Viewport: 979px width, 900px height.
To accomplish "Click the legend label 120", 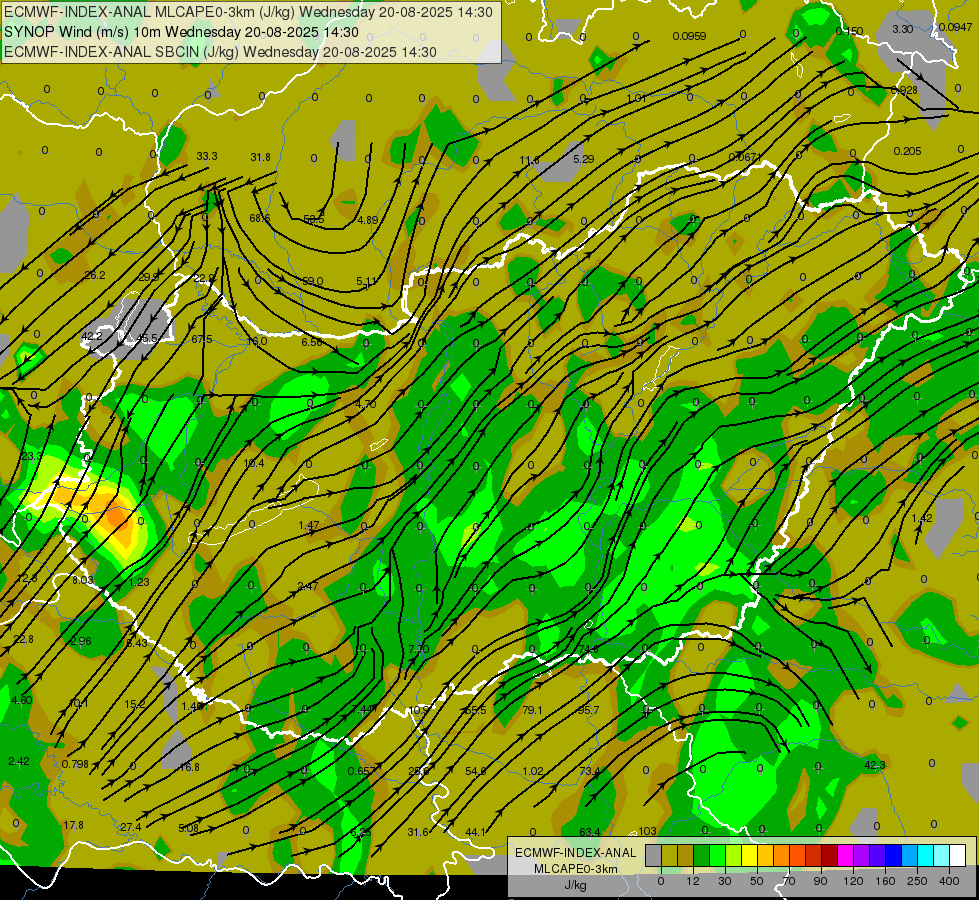I will (x=853, y=881).
